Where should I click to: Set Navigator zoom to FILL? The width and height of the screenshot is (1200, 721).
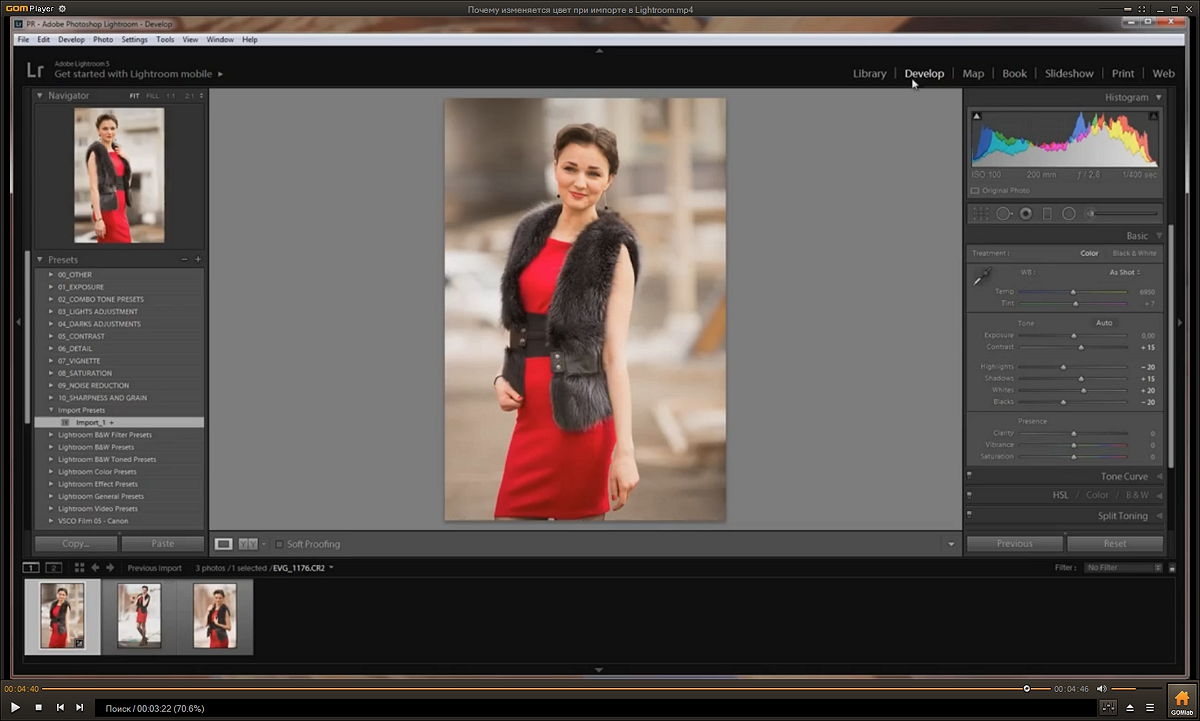[x=152, y=96]
